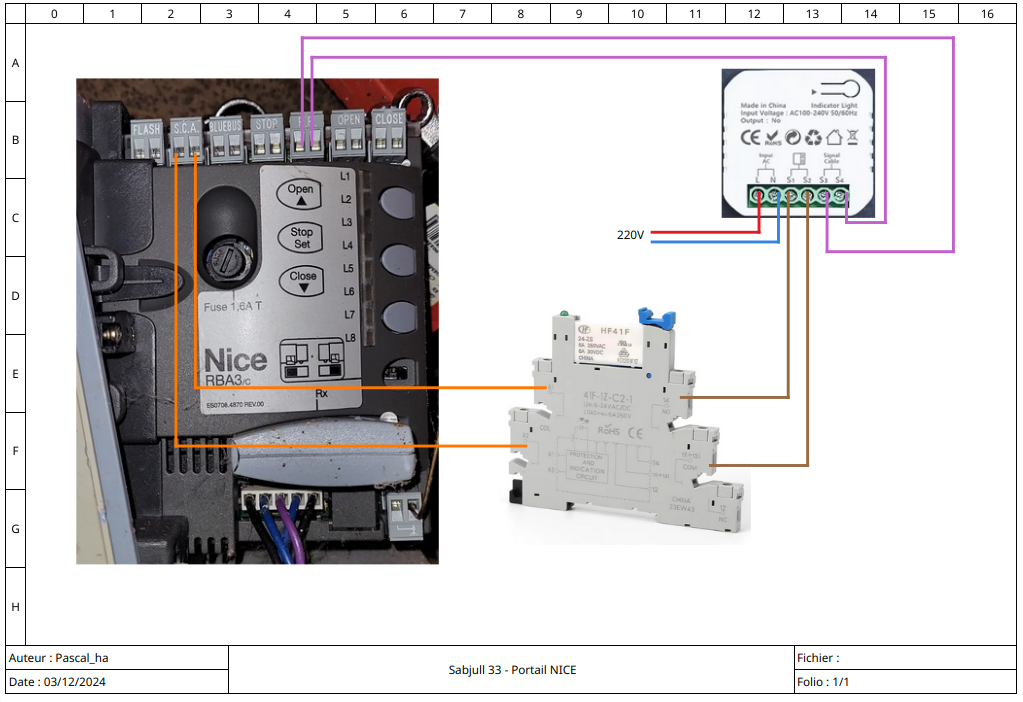Click the CE mark on the smart module
The image size is (1023, 702).
point(750,137)
